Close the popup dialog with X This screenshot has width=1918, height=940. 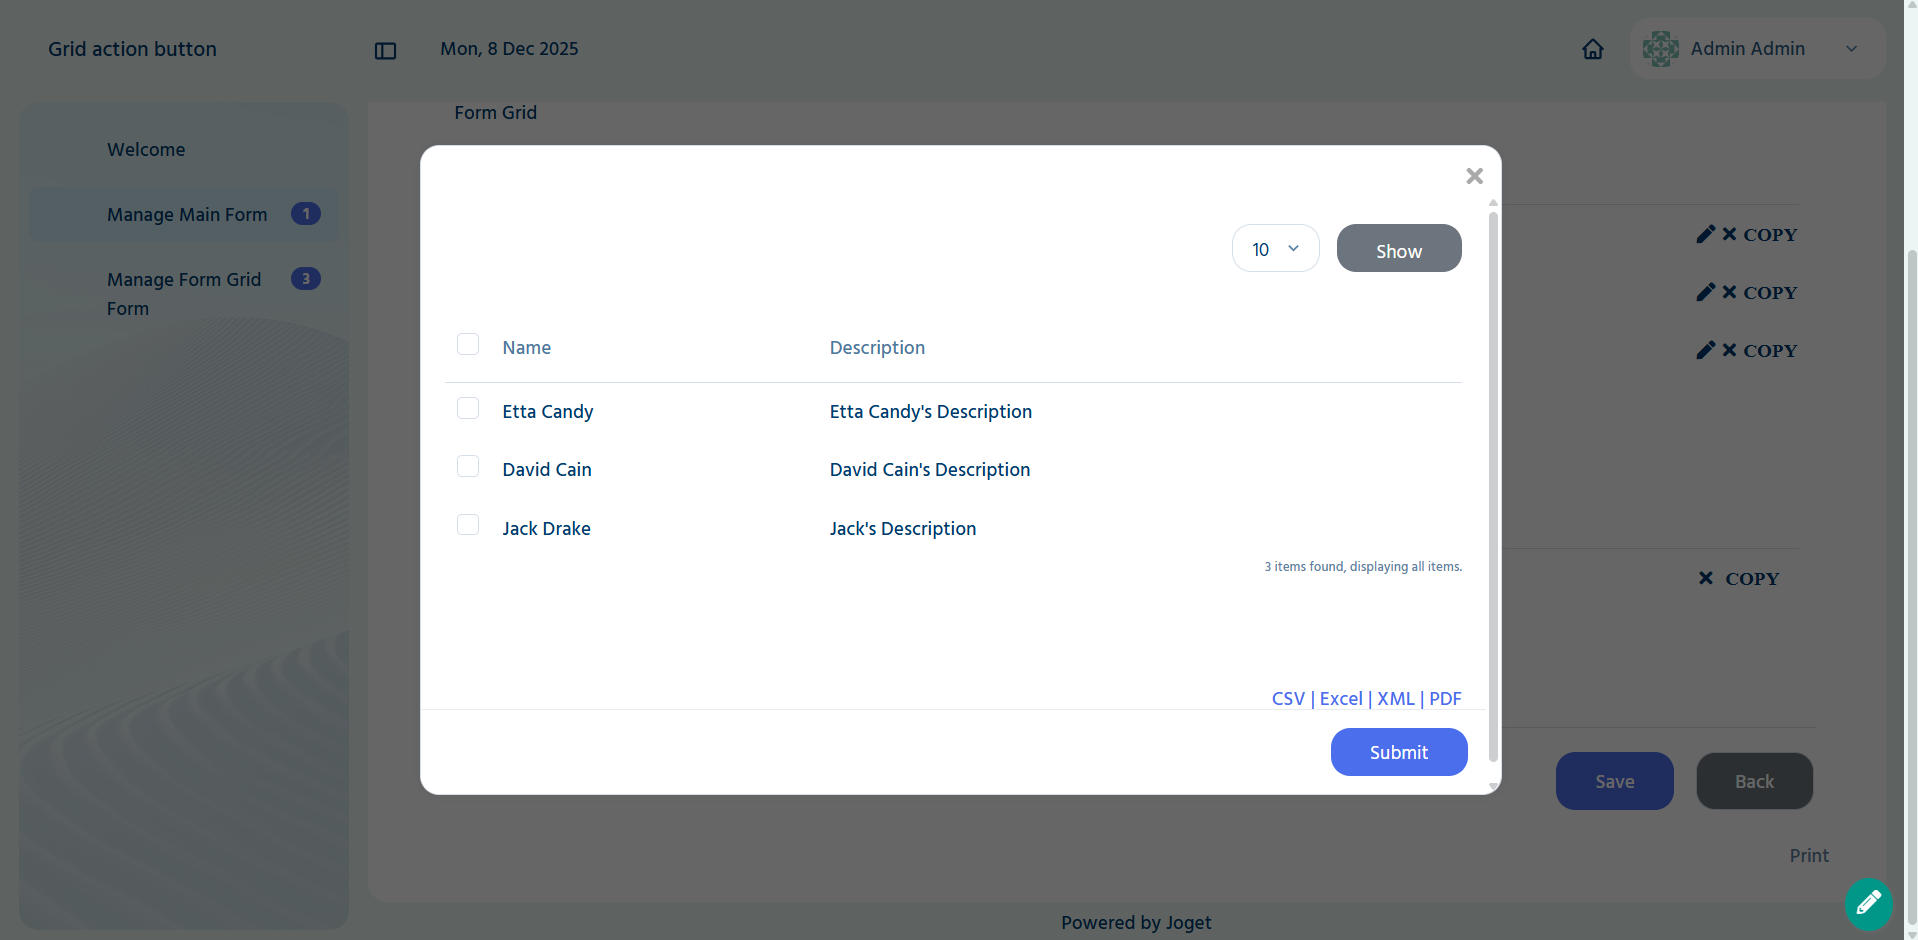coord(1474,176)
